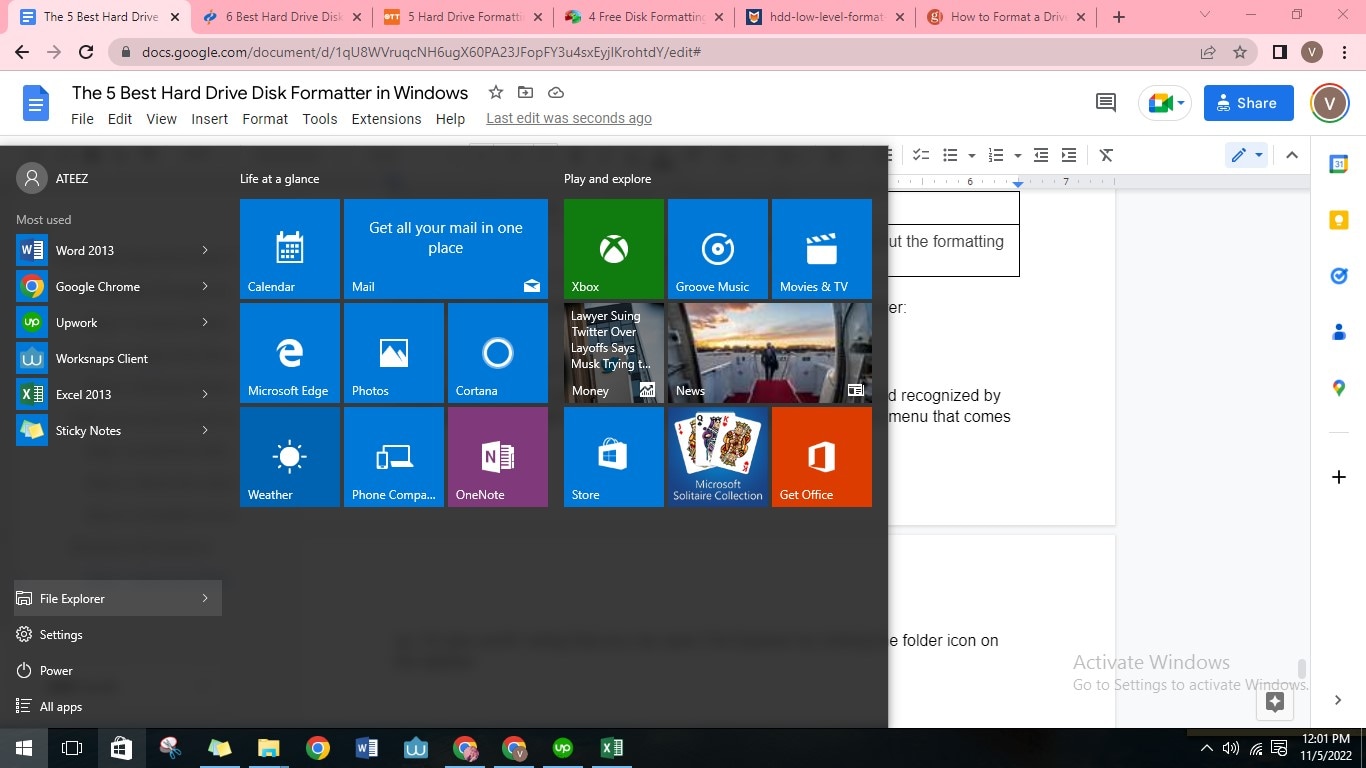Click the Last edit was seconds ago link
This screenshot has height=768, width=1366.
[569, 118]
